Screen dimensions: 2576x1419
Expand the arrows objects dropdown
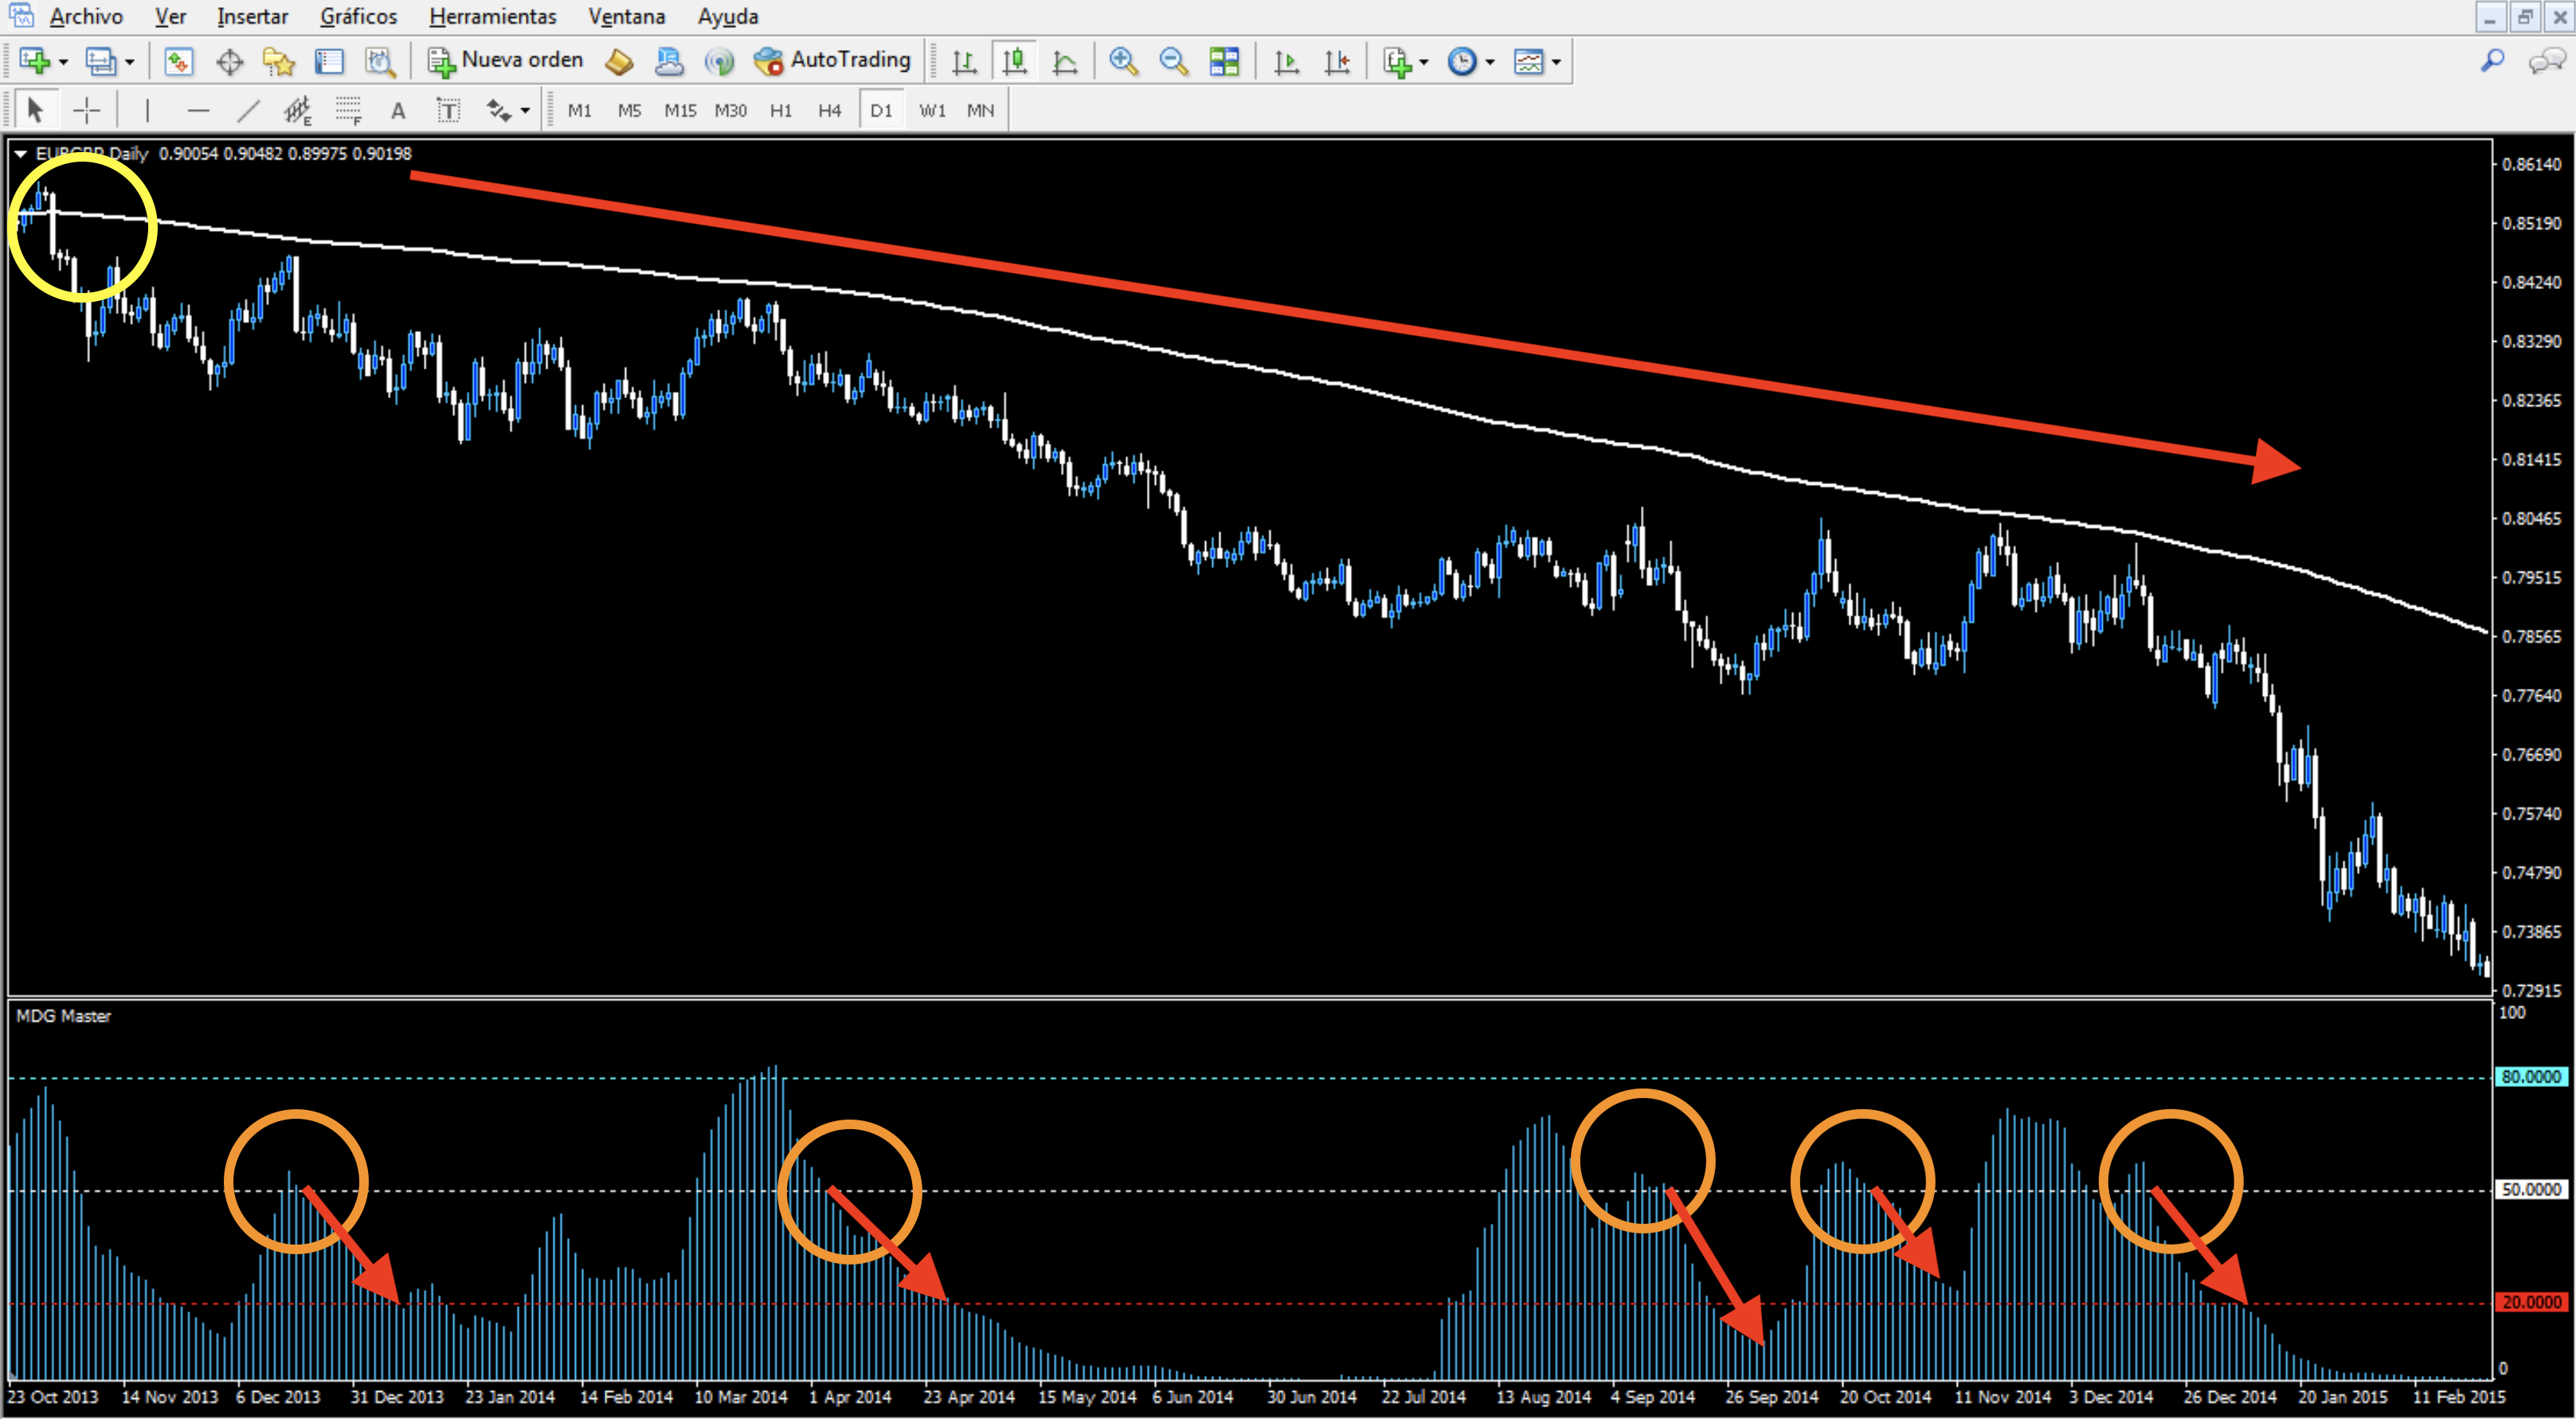tap(525, 111)
